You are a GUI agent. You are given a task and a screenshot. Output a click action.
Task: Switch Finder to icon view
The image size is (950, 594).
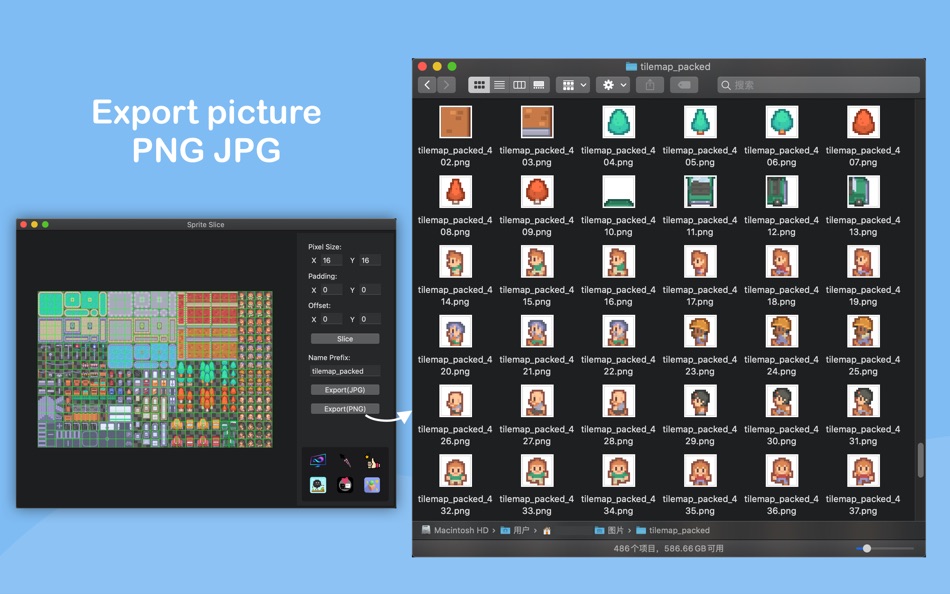pyautogui.click(x=479, y=85)
